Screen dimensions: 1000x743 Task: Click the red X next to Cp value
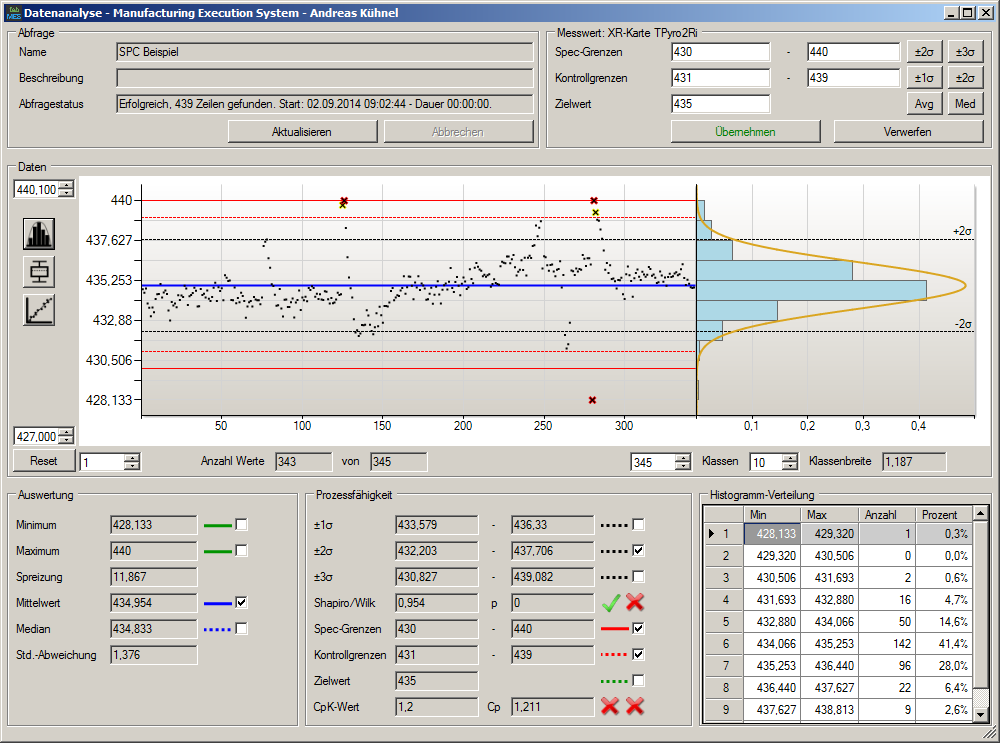(x=635, y=707)
